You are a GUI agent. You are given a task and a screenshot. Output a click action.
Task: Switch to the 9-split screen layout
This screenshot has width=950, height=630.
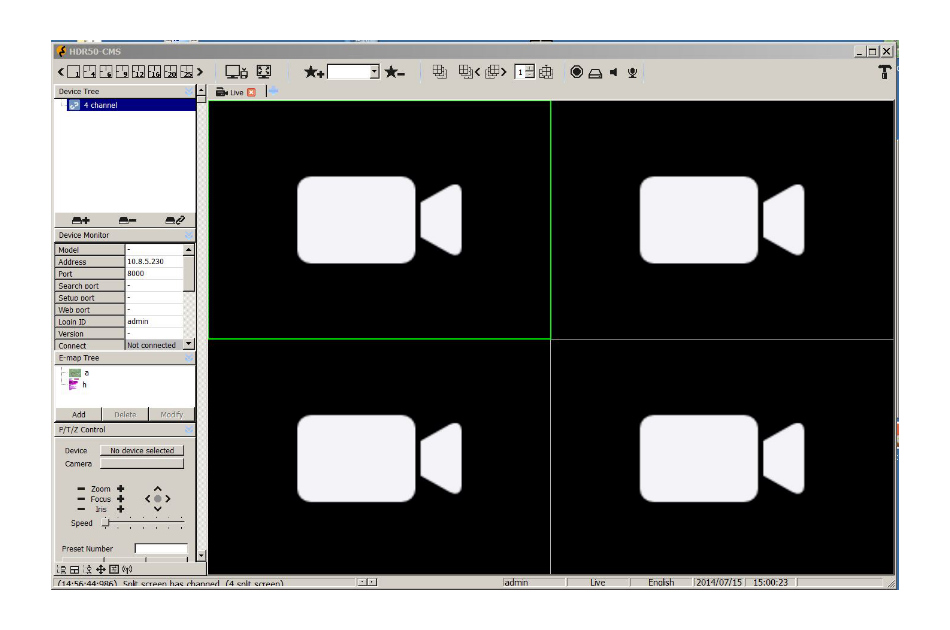pos(122,72)
